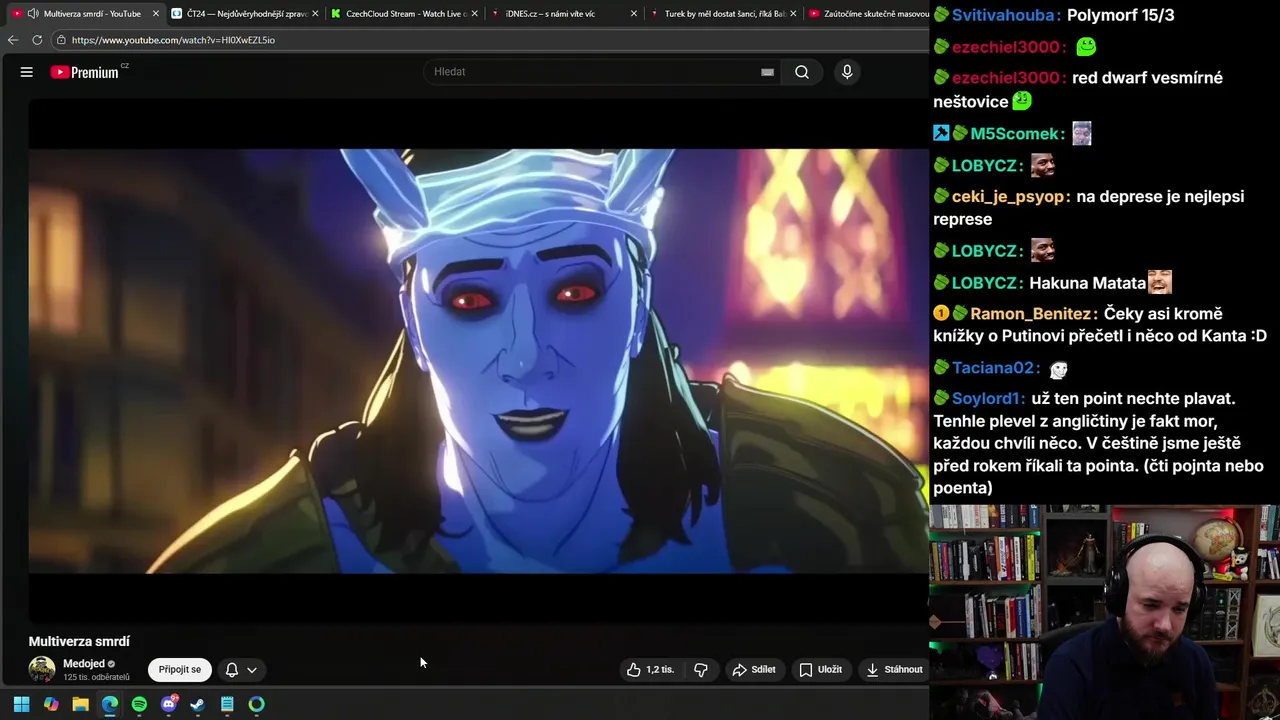
Task: Open the on-screen keyboard icon in search
Action: pos(767,72)
